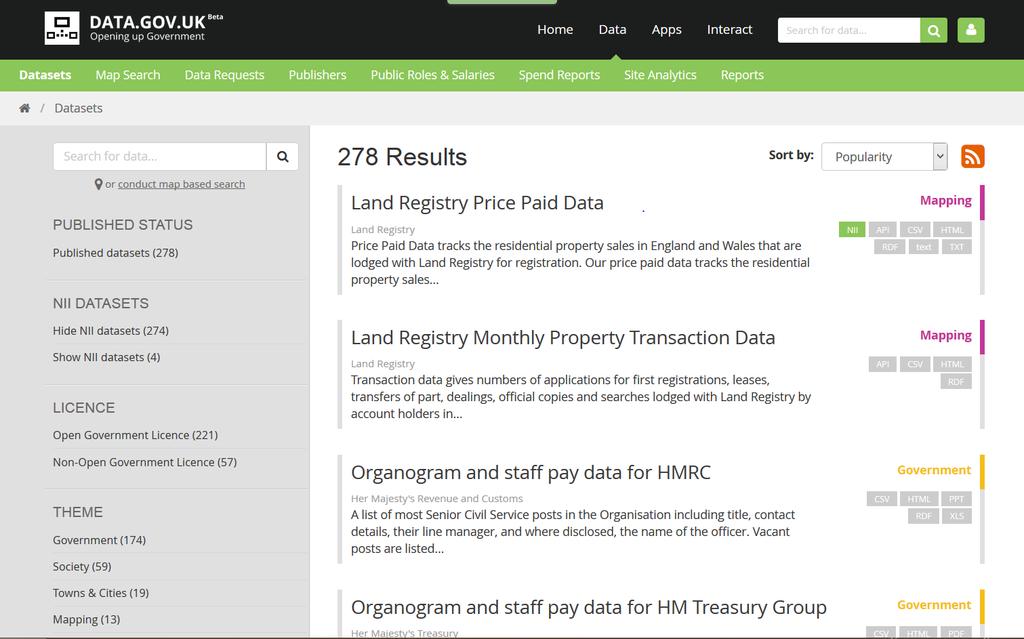The height and width of the screenshot is (639, 1024).
Task: Click the home icon in breadcrumb
Action: click(x=24, y=108)
